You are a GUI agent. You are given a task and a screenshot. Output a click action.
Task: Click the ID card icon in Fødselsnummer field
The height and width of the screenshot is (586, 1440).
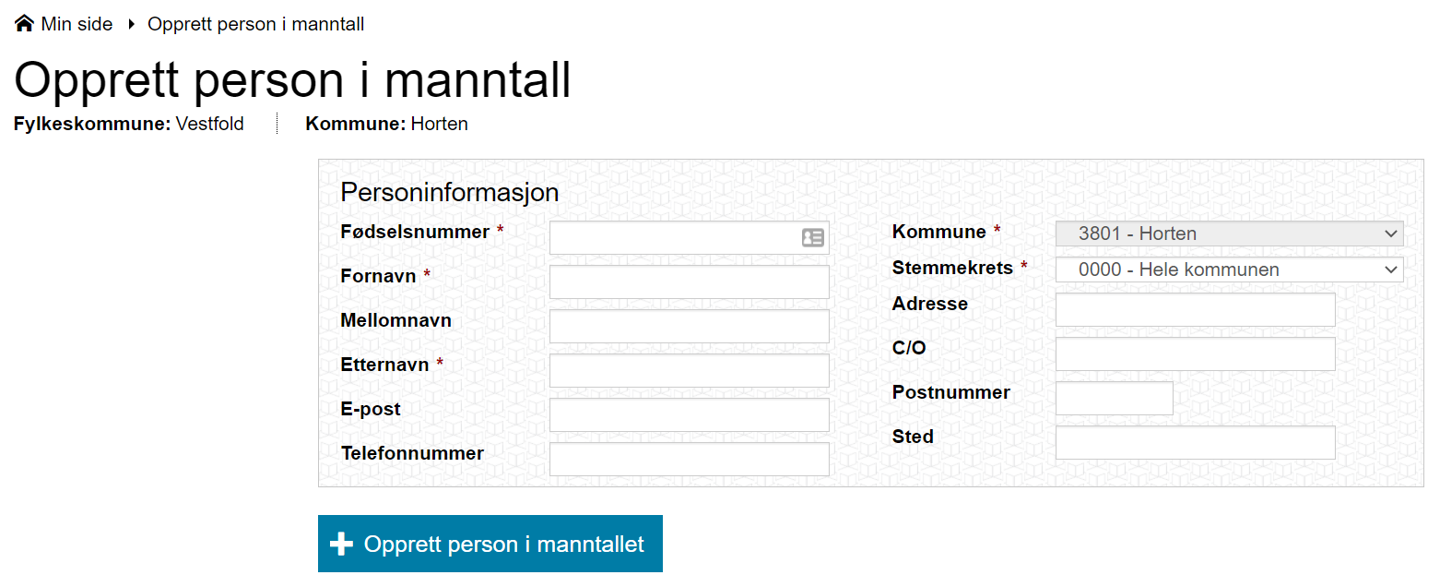(x=813, y=238)
